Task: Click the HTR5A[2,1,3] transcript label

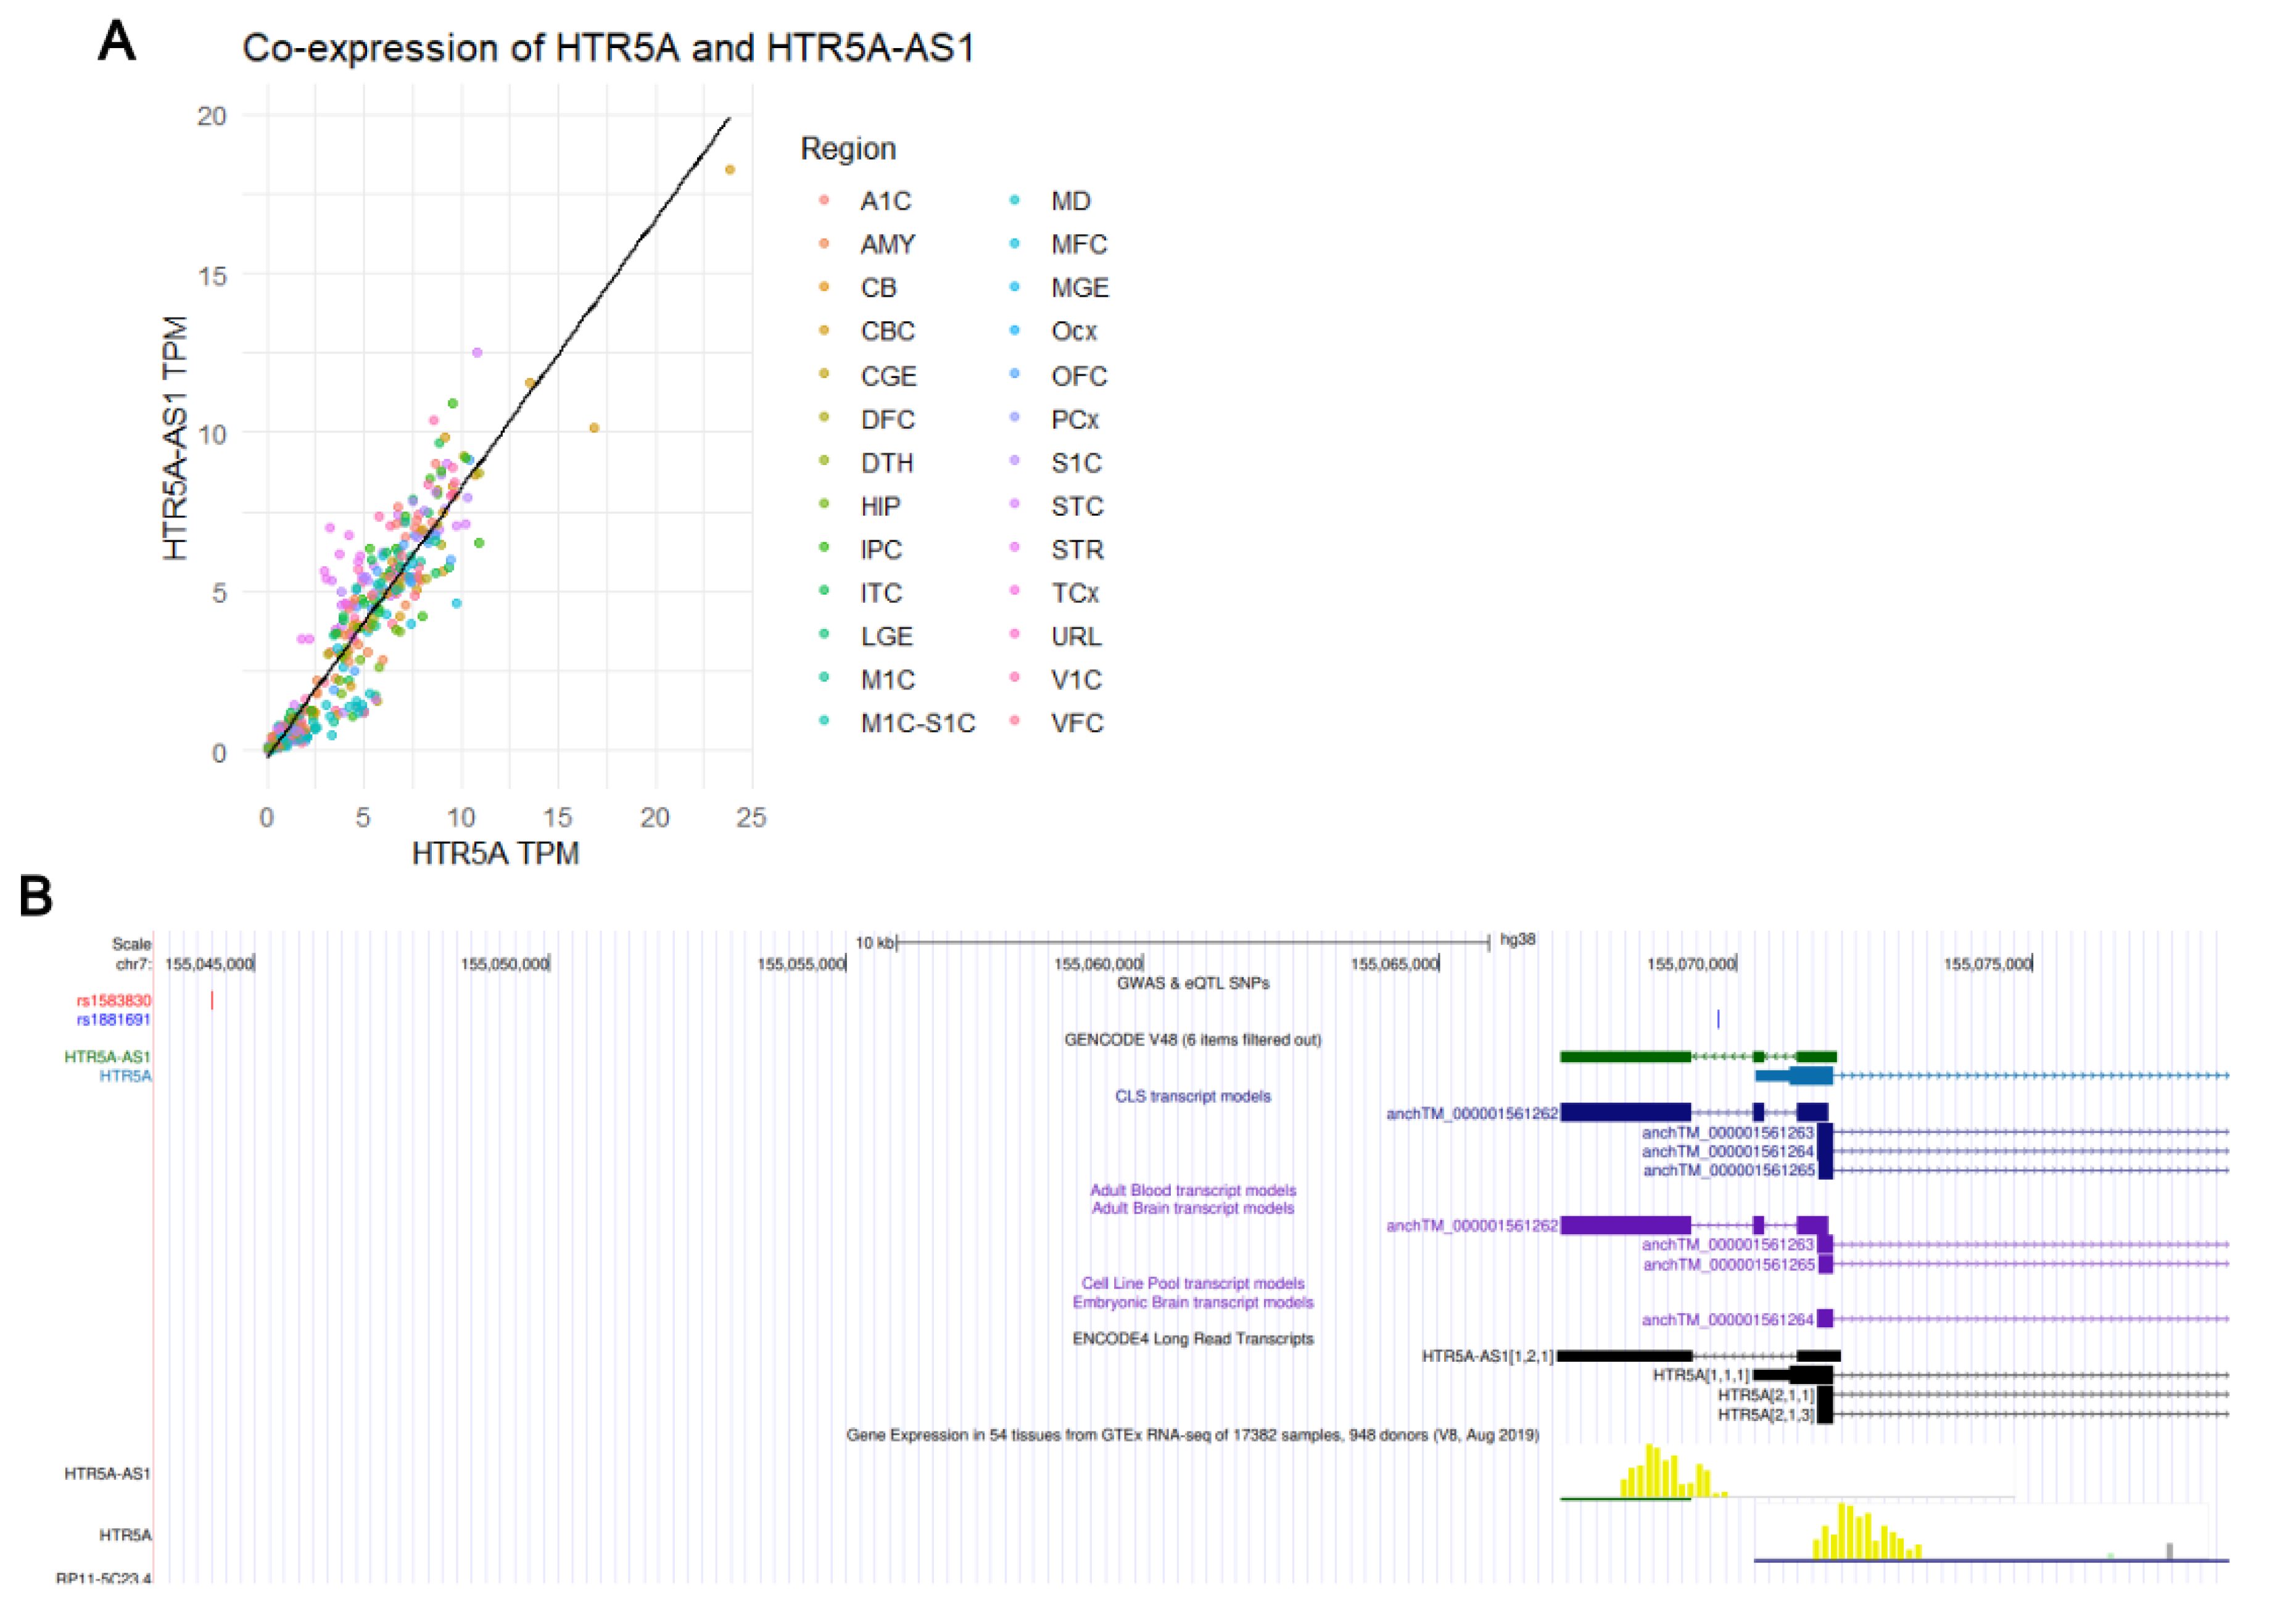Action: click(x=1765, y=1415)
